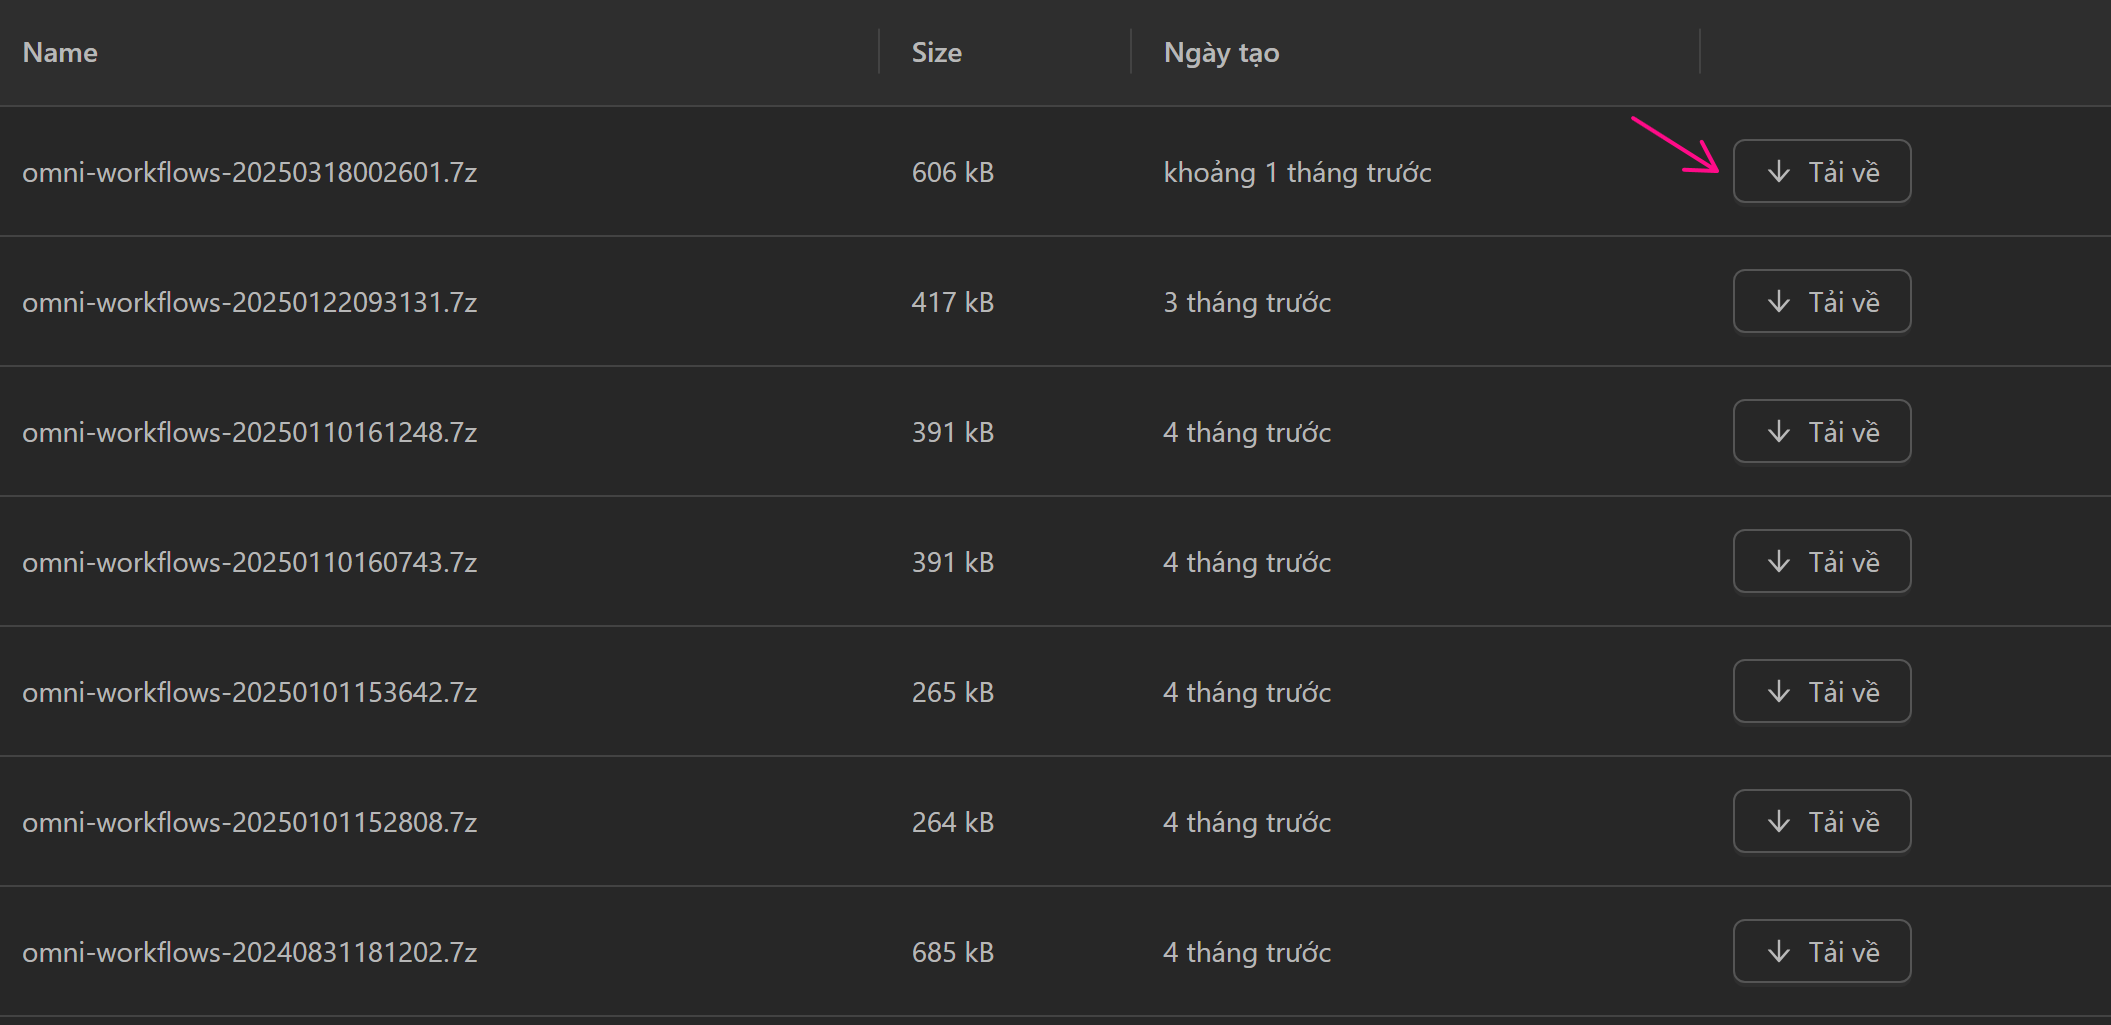Screen dimensions: 2111x1025
Task: Click download arrow icon for omni-workflows-20250122093131.7z
Action: tap(1778, 302)
